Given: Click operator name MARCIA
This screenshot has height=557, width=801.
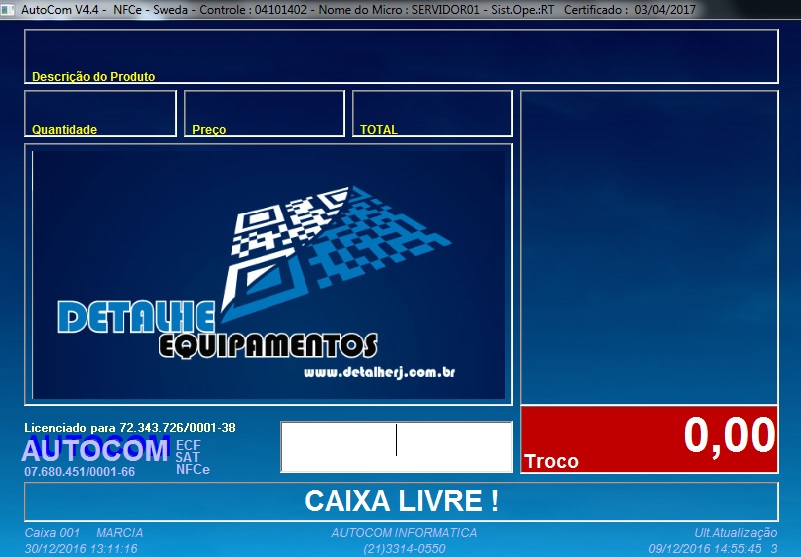Looking at the screenshot, I should (120, 533).
